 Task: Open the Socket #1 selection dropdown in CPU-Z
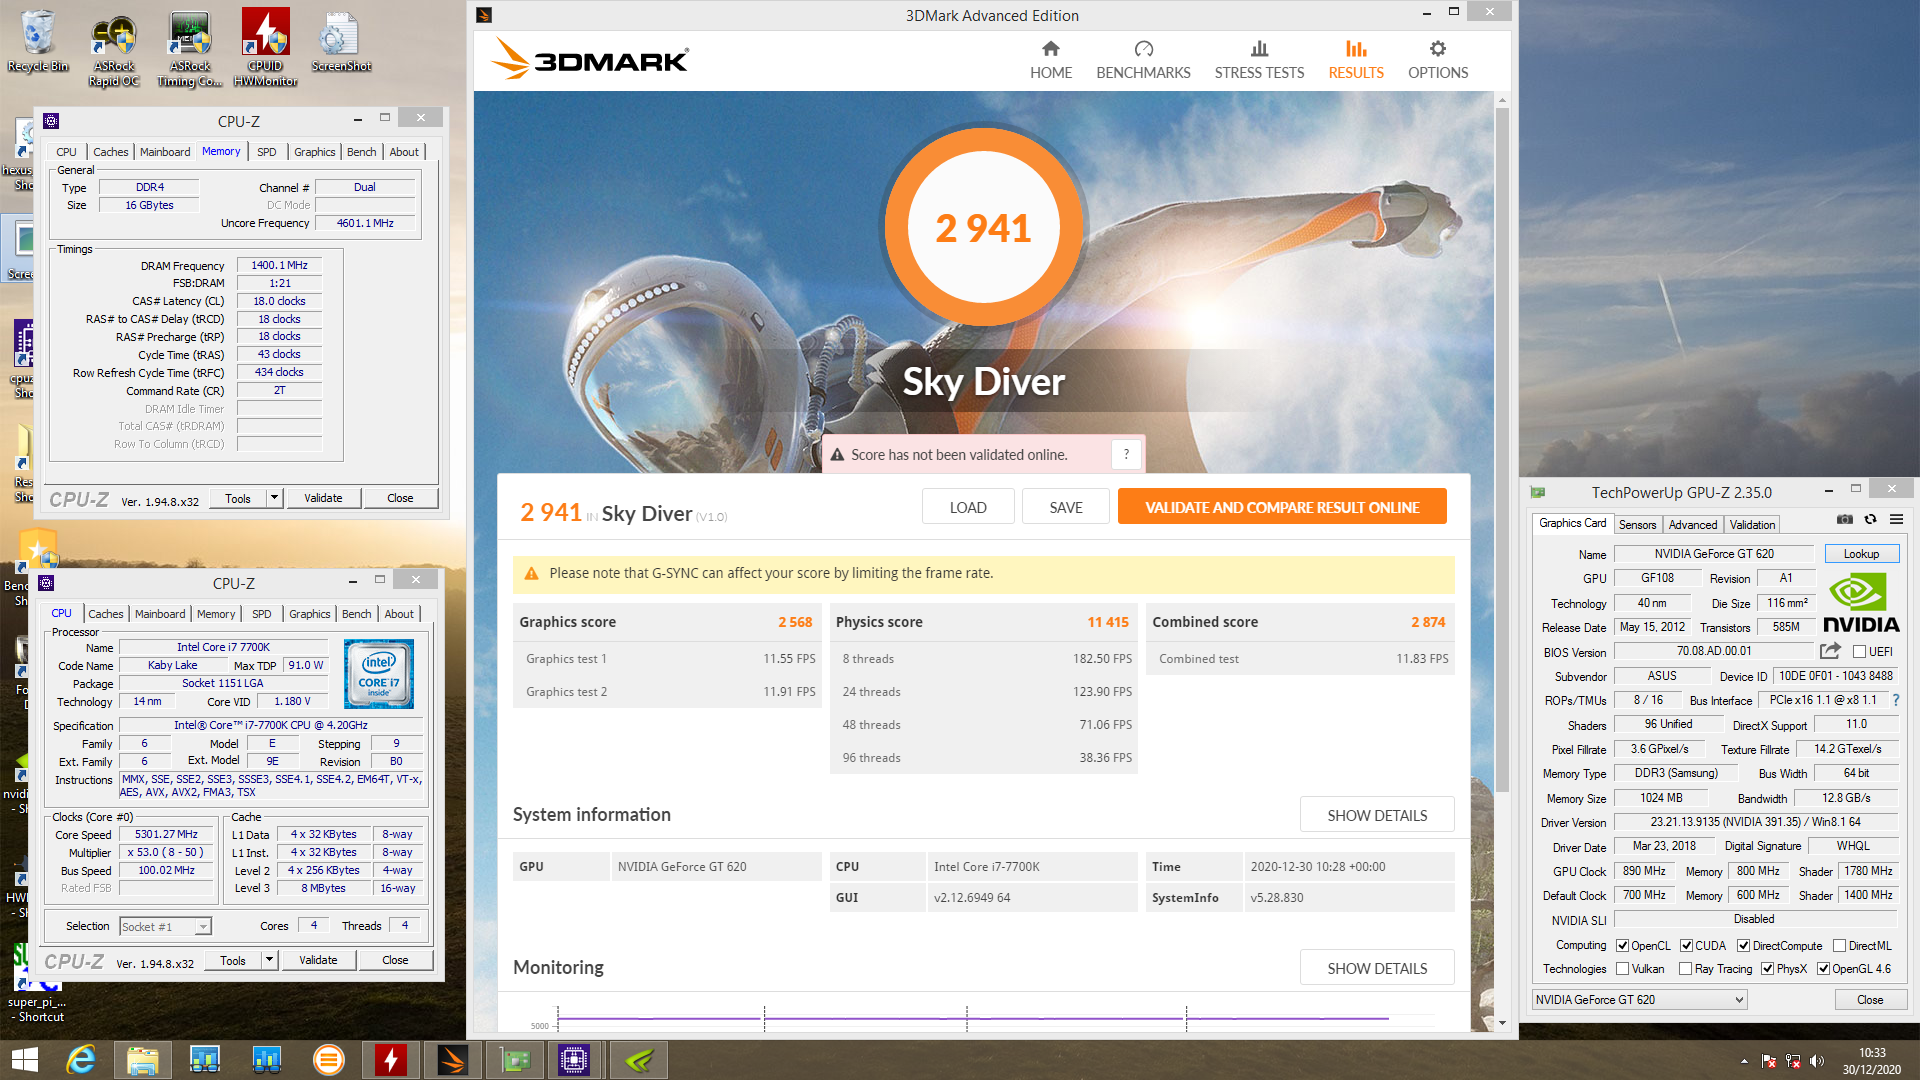165,927
